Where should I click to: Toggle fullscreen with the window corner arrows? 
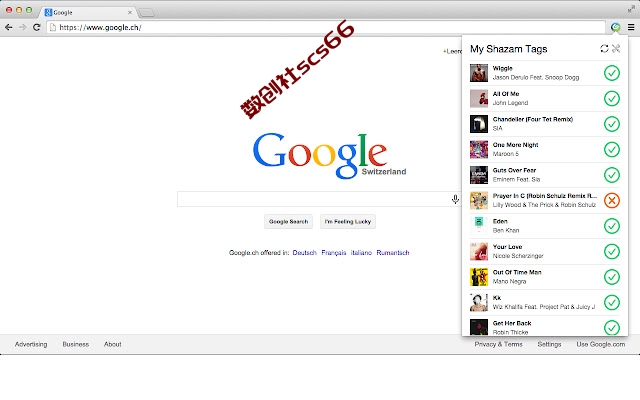[x=631, y=9]
